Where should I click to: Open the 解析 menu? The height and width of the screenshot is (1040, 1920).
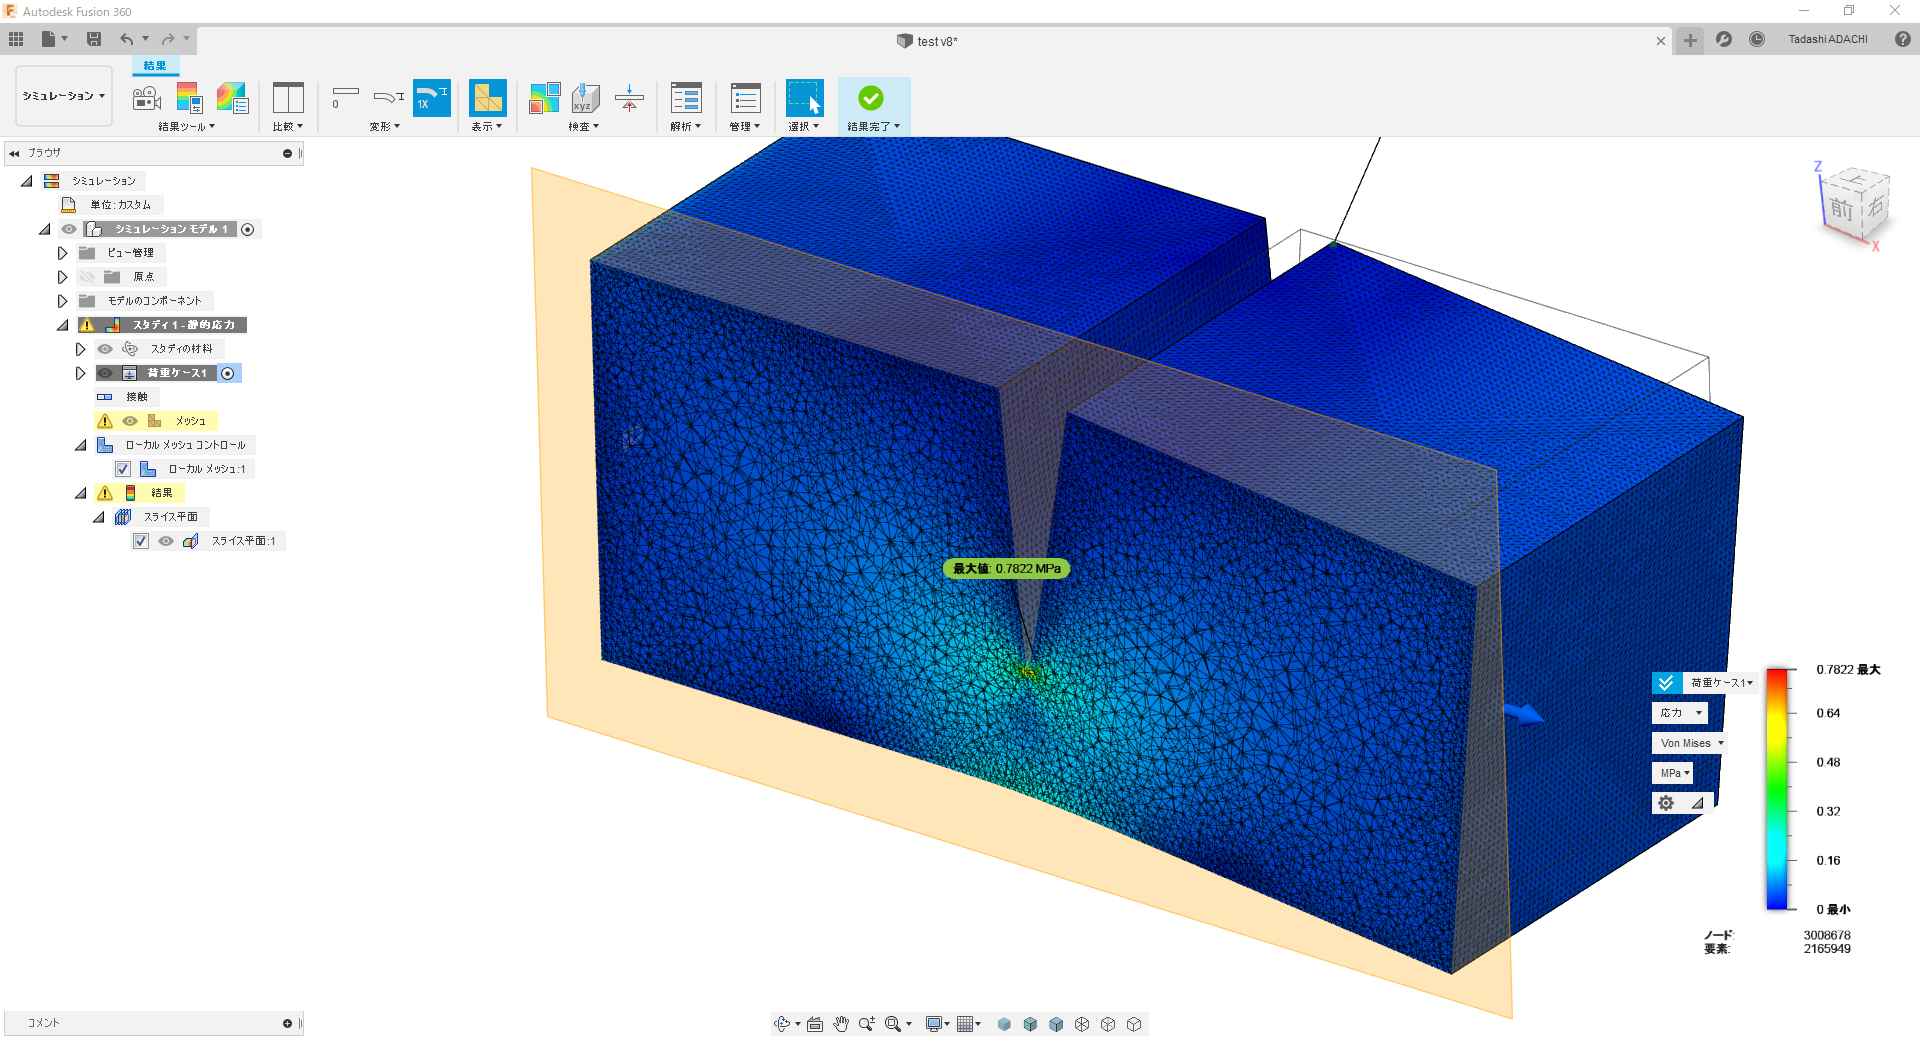coord(686,127)
